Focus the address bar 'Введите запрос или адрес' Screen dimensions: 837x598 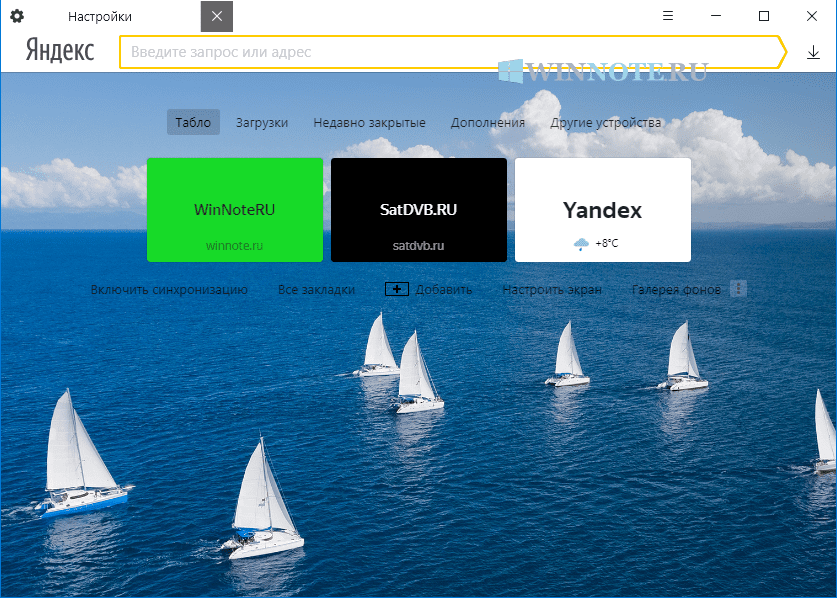click(x=453, y=52)
